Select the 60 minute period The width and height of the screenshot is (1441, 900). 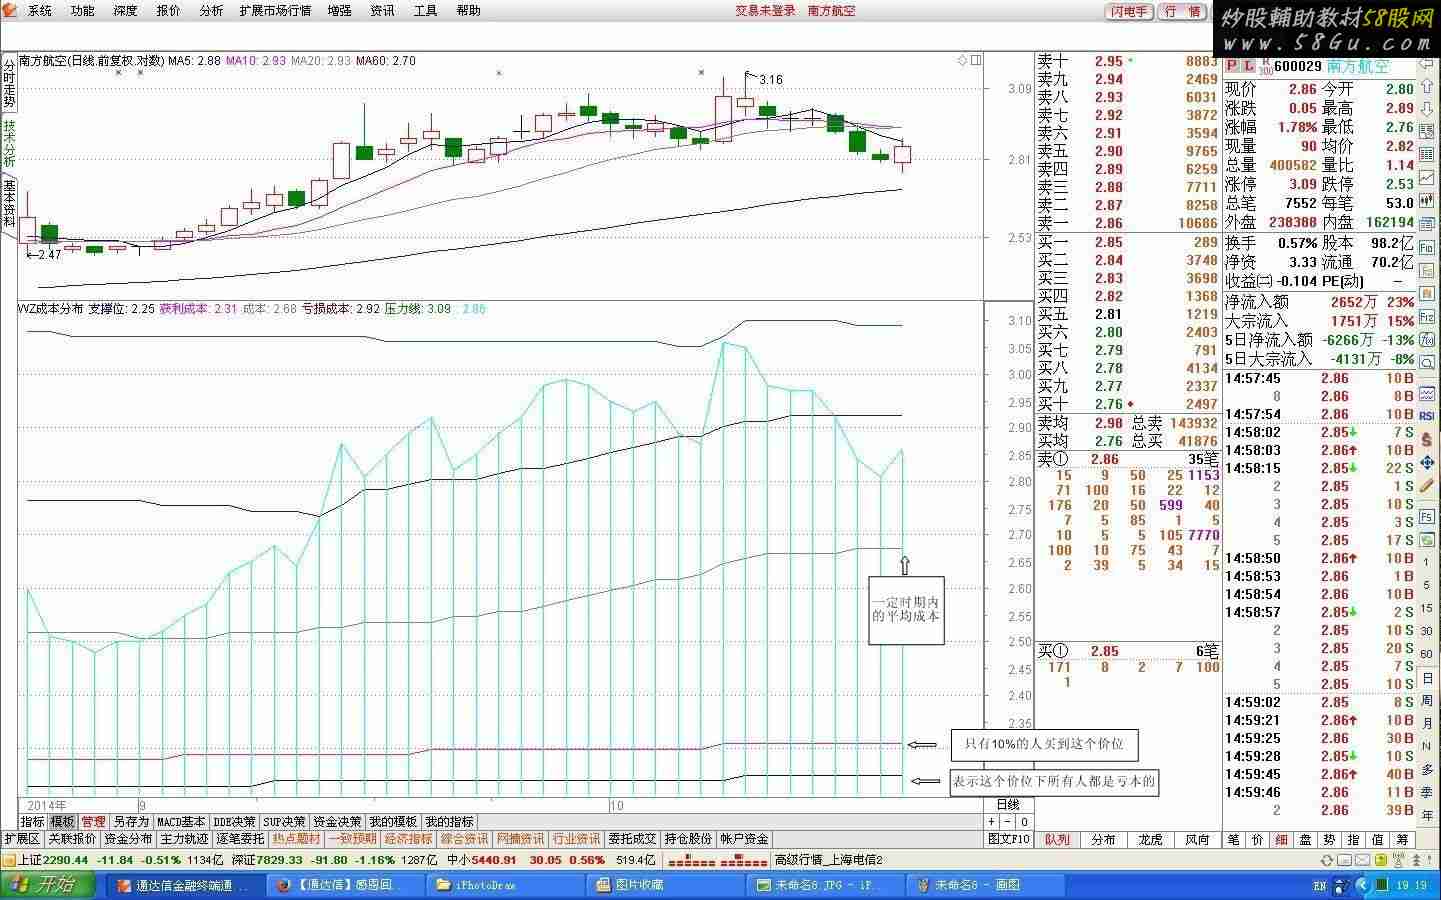[1427, 654]
